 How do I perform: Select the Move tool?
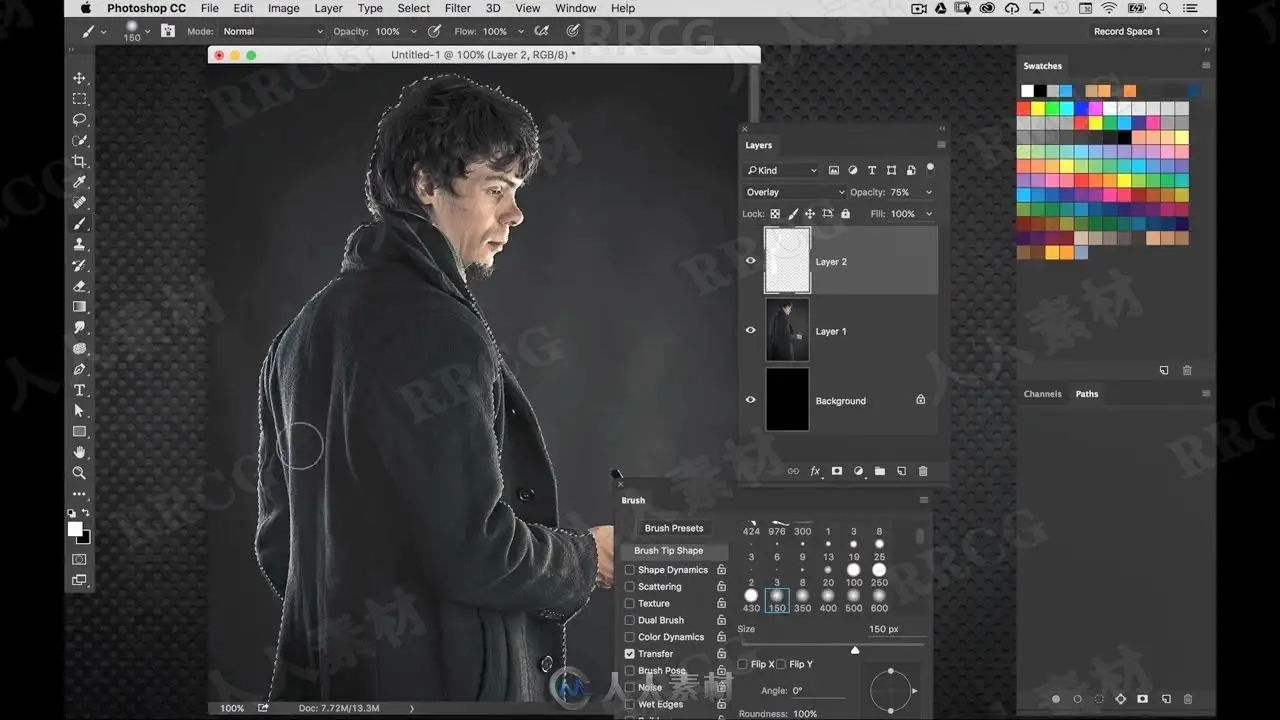(x=80, y=78)
